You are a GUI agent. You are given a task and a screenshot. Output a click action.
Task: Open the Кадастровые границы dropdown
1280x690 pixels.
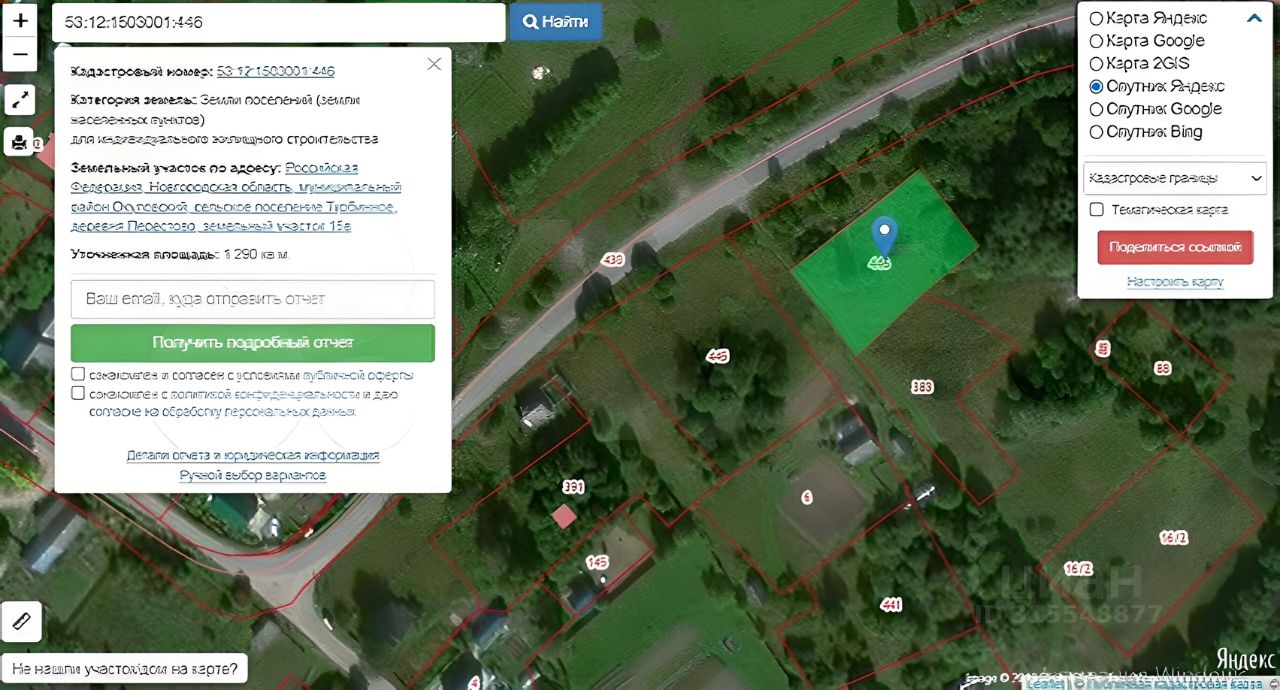click(1175, 178)
